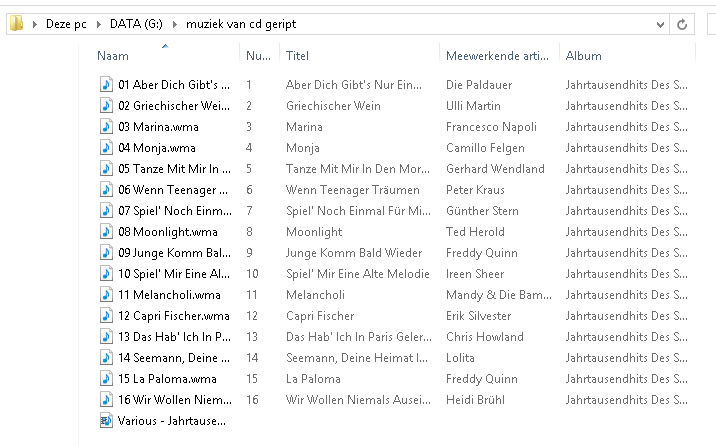Click artist cell Heidi Brühl
This screenshot has width=716, height=446.
pos(475,399)
